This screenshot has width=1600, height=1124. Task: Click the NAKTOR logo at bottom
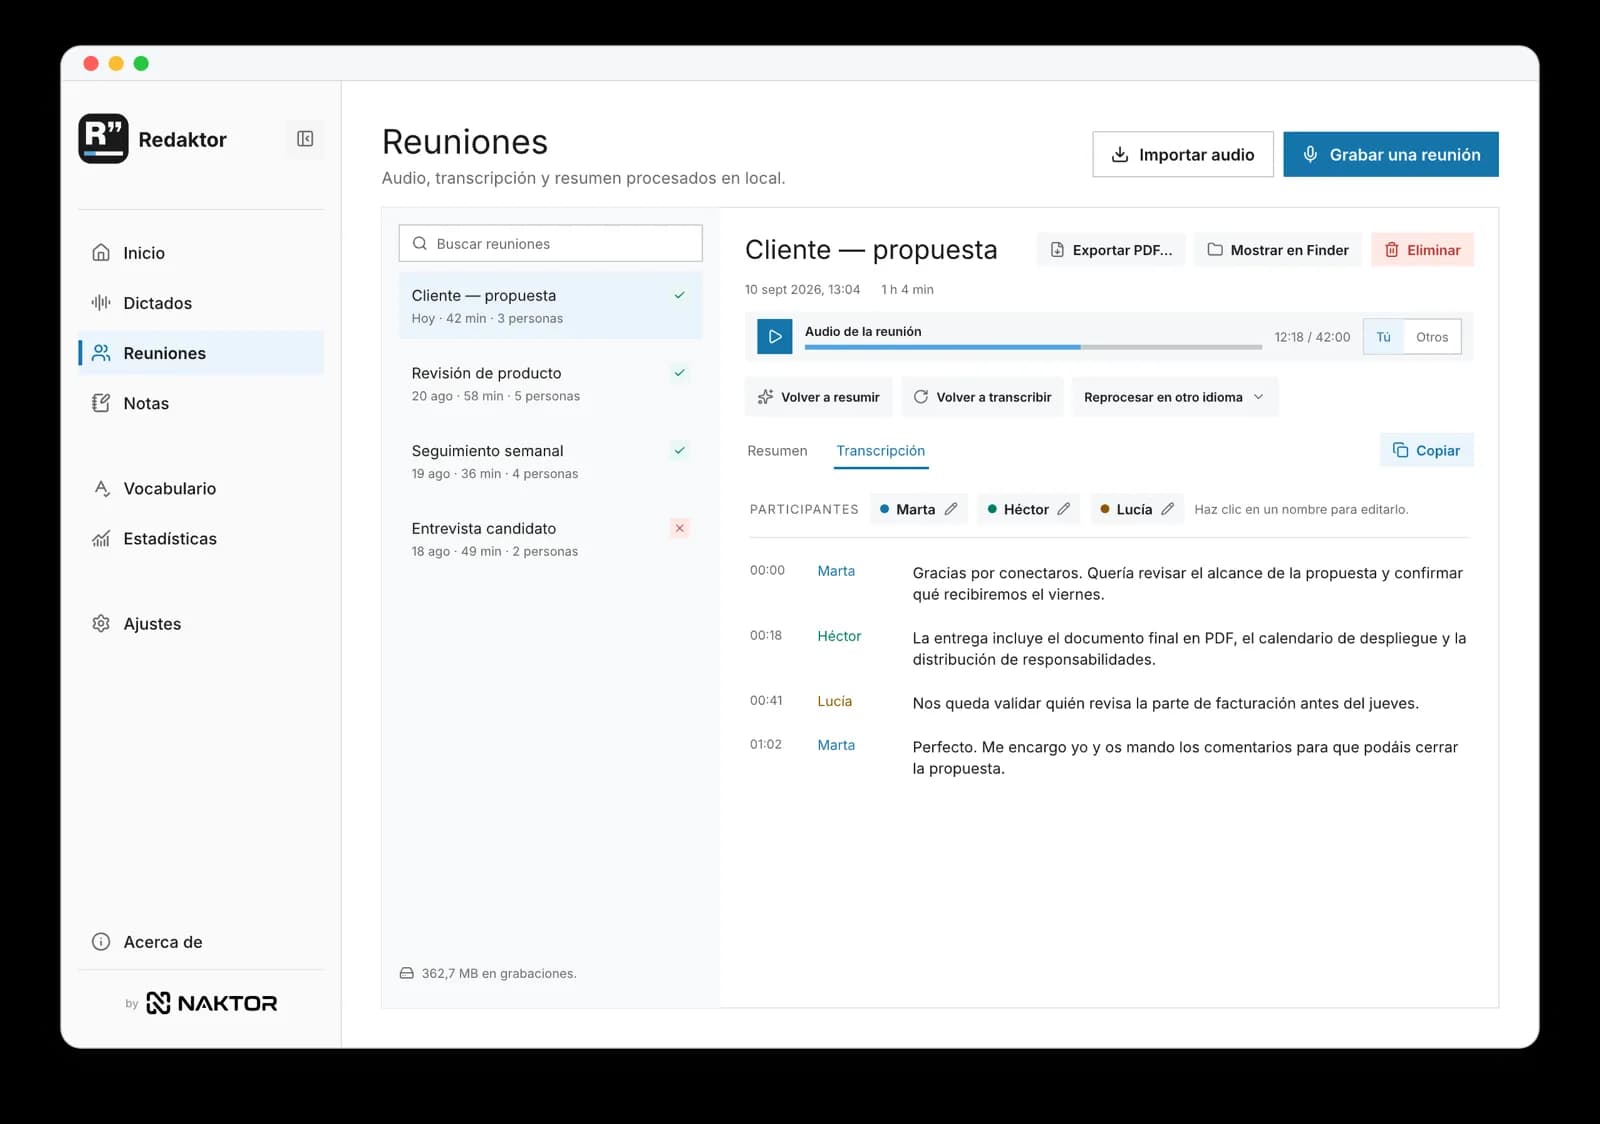coord(212,1003)
